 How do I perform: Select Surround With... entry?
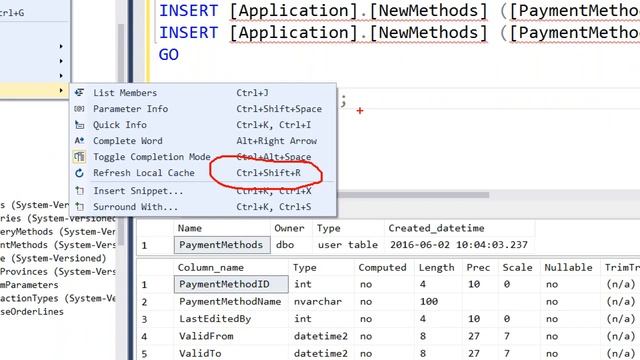203,207
